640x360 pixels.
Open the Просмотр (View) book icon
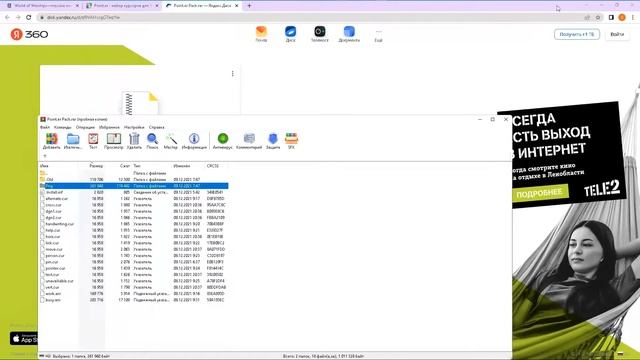point(113,141)
